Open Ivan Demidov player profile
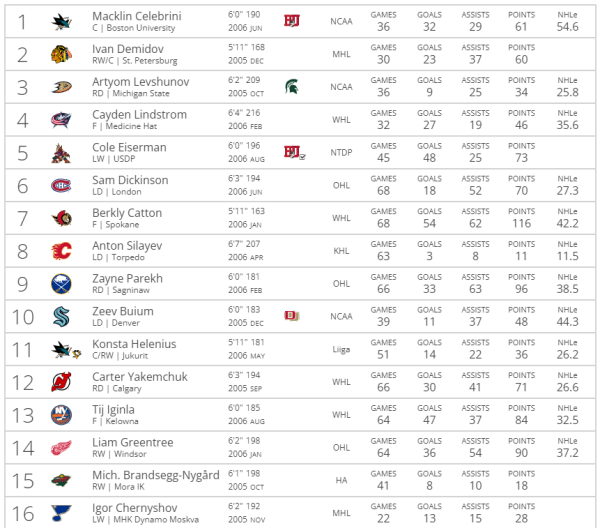This screenshot has width=600, height=528. (128, 49)
